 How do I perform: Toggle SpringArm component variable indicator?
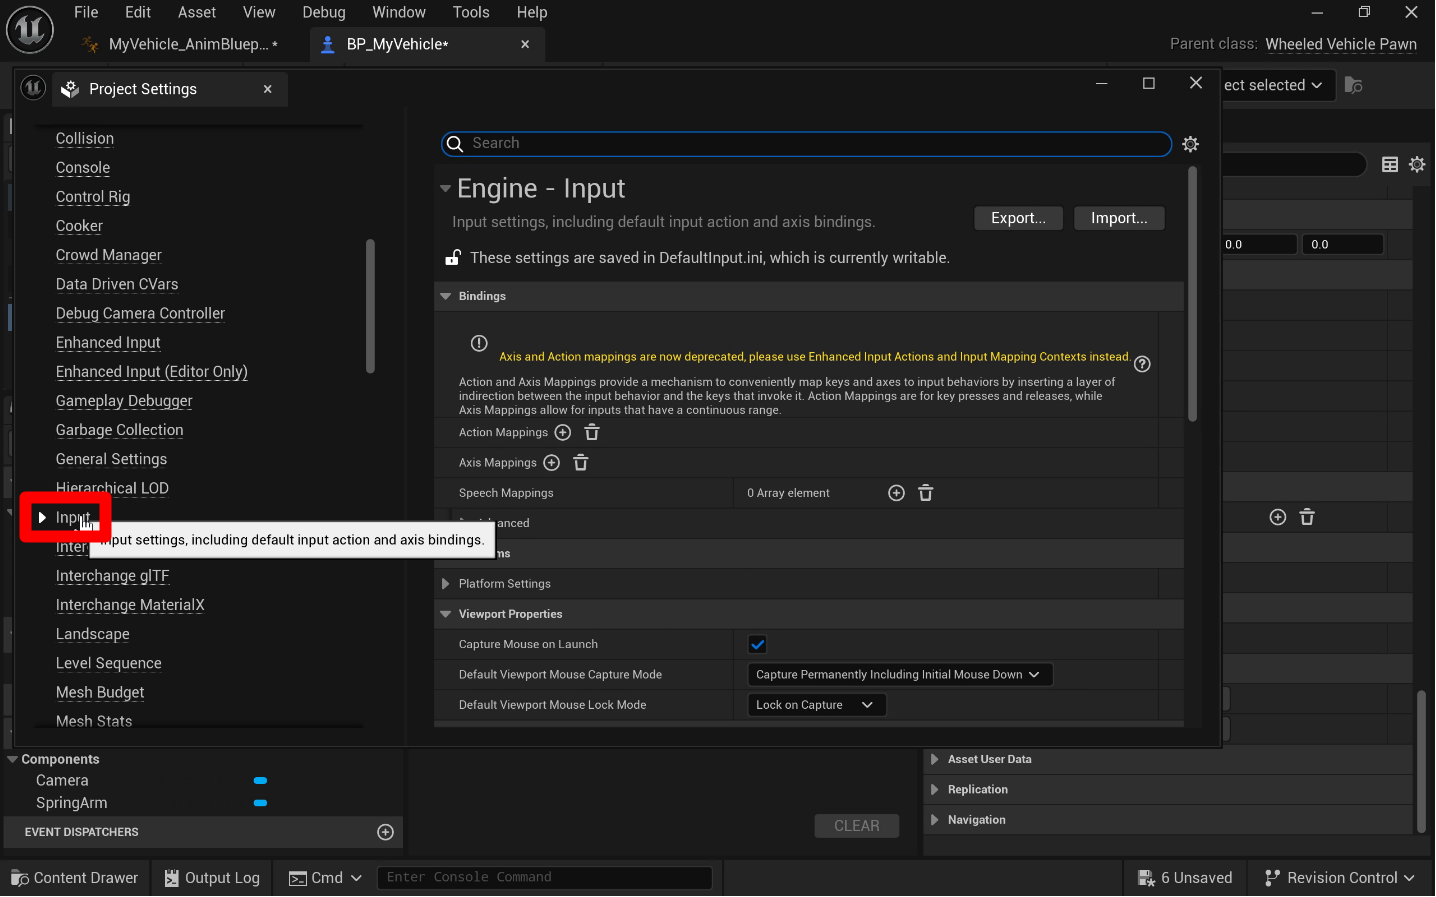pyautogui.click(x=260, y=803)
